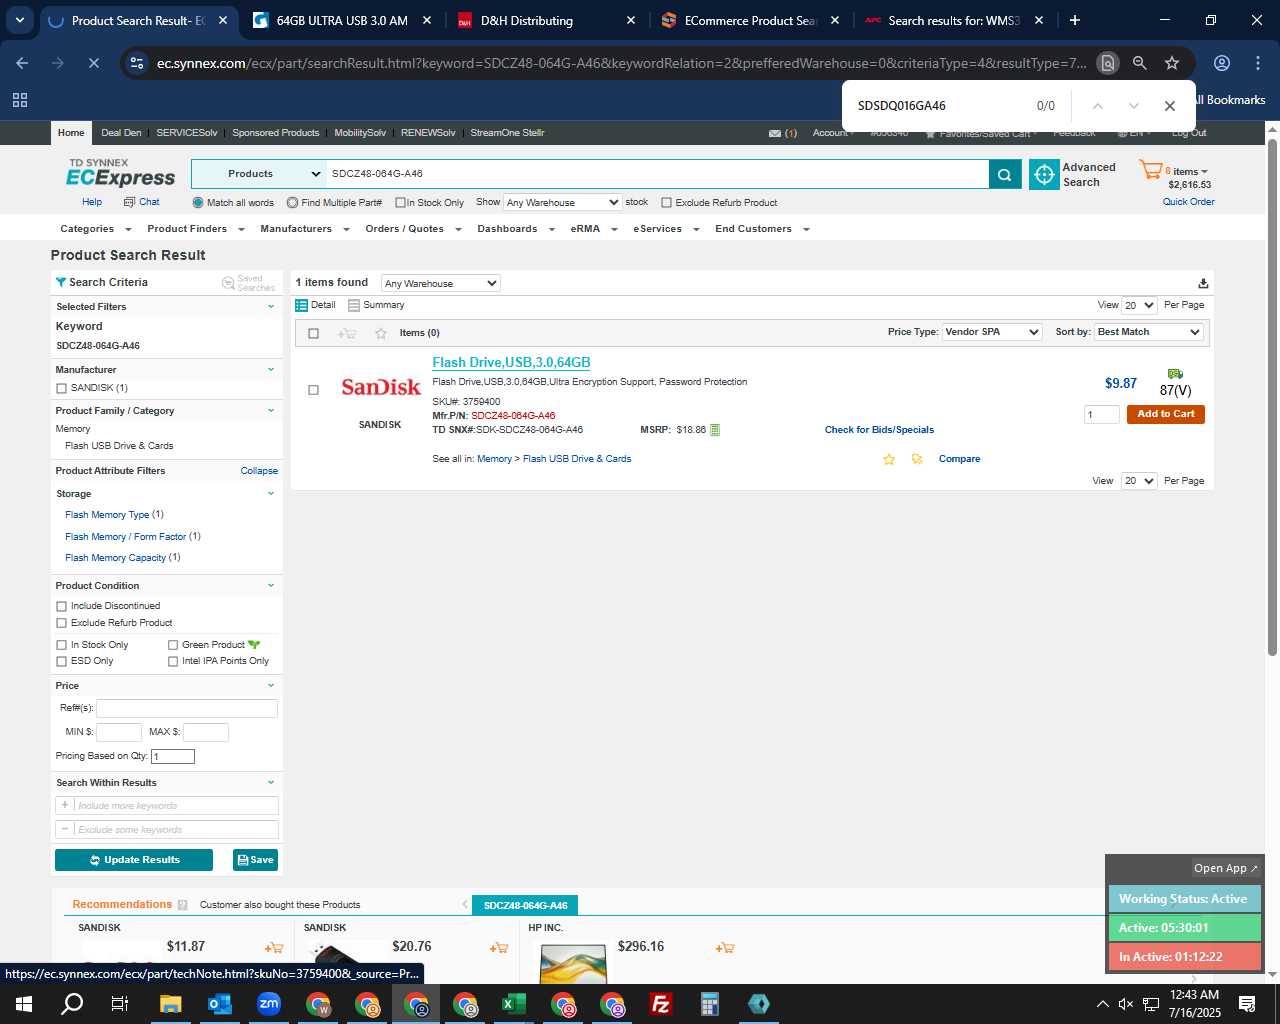Click add-to-cart icon next to $296.16 recommendation

[725, 947]
